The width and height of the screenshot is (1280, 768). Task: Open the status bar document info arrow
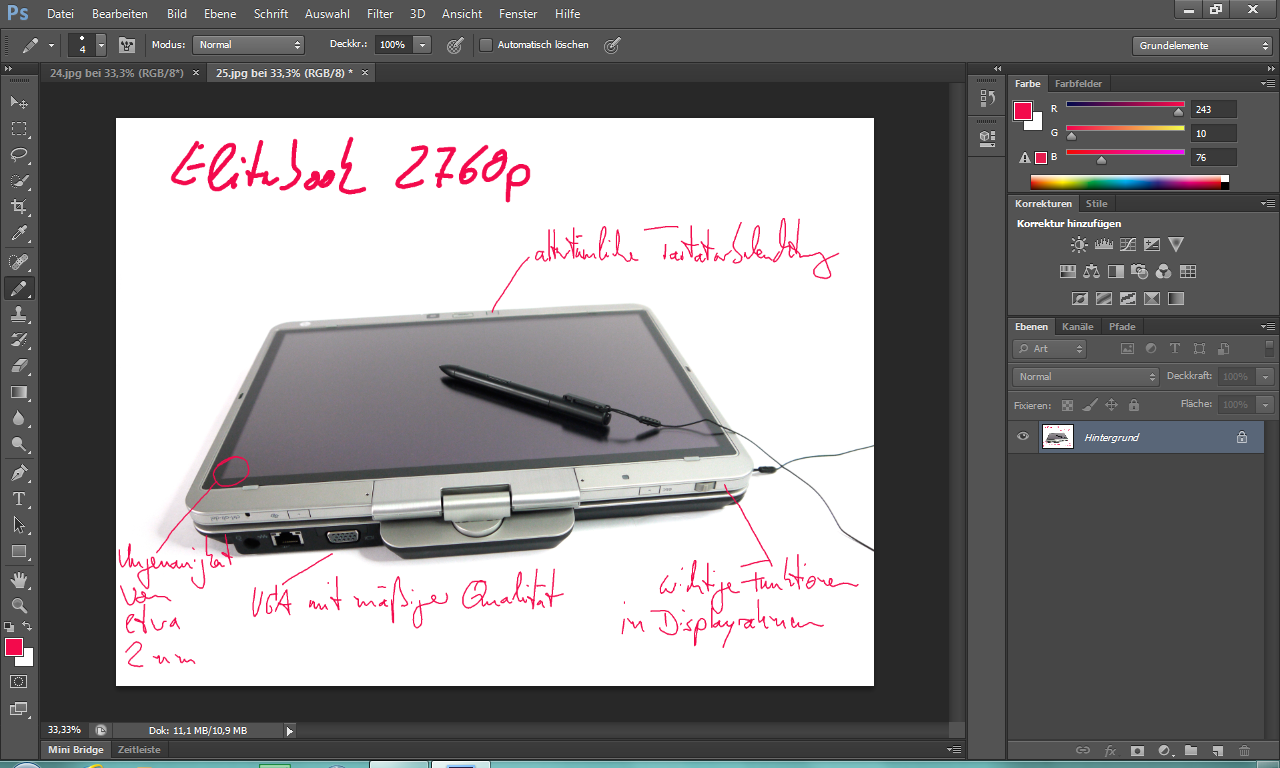click(290, 731)
